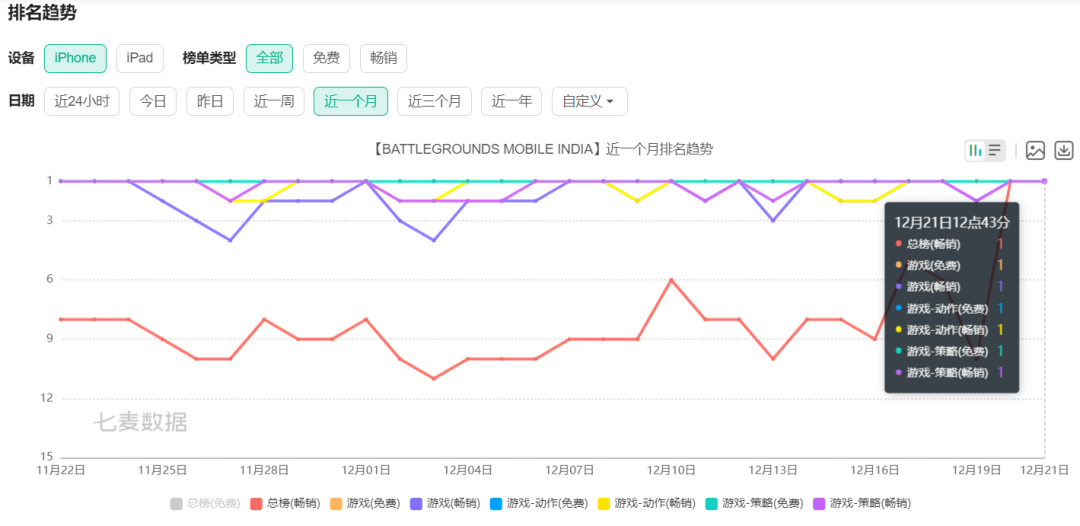Click the 游戏(免费) row in the tooltip
This screenshot has height=526, width=1080.
[951, 265]
